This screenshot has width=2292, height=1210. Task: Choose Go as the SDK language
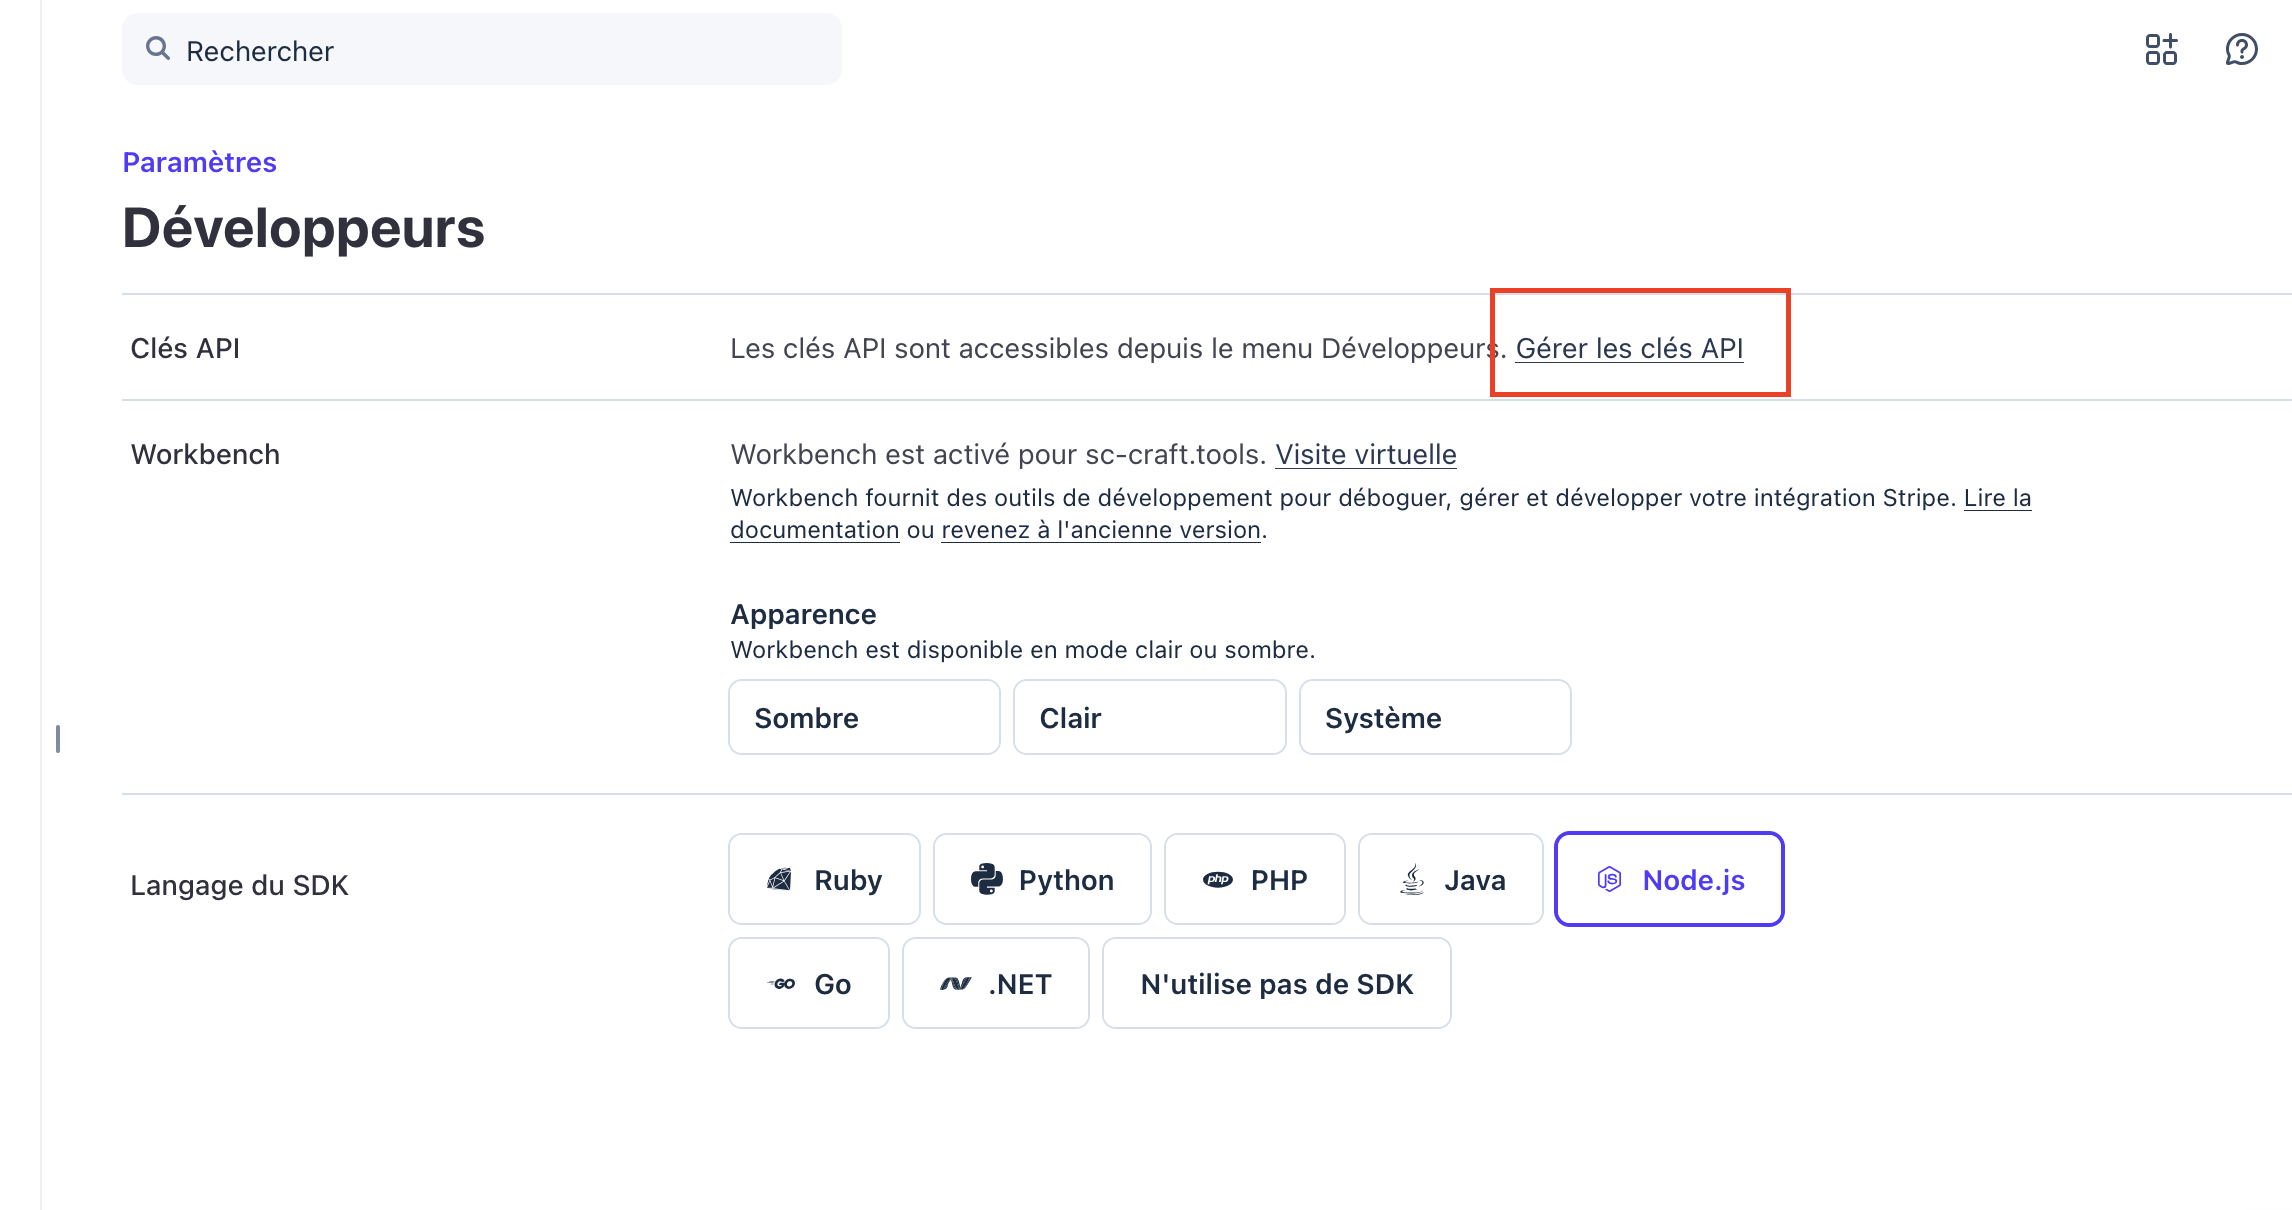809,983
